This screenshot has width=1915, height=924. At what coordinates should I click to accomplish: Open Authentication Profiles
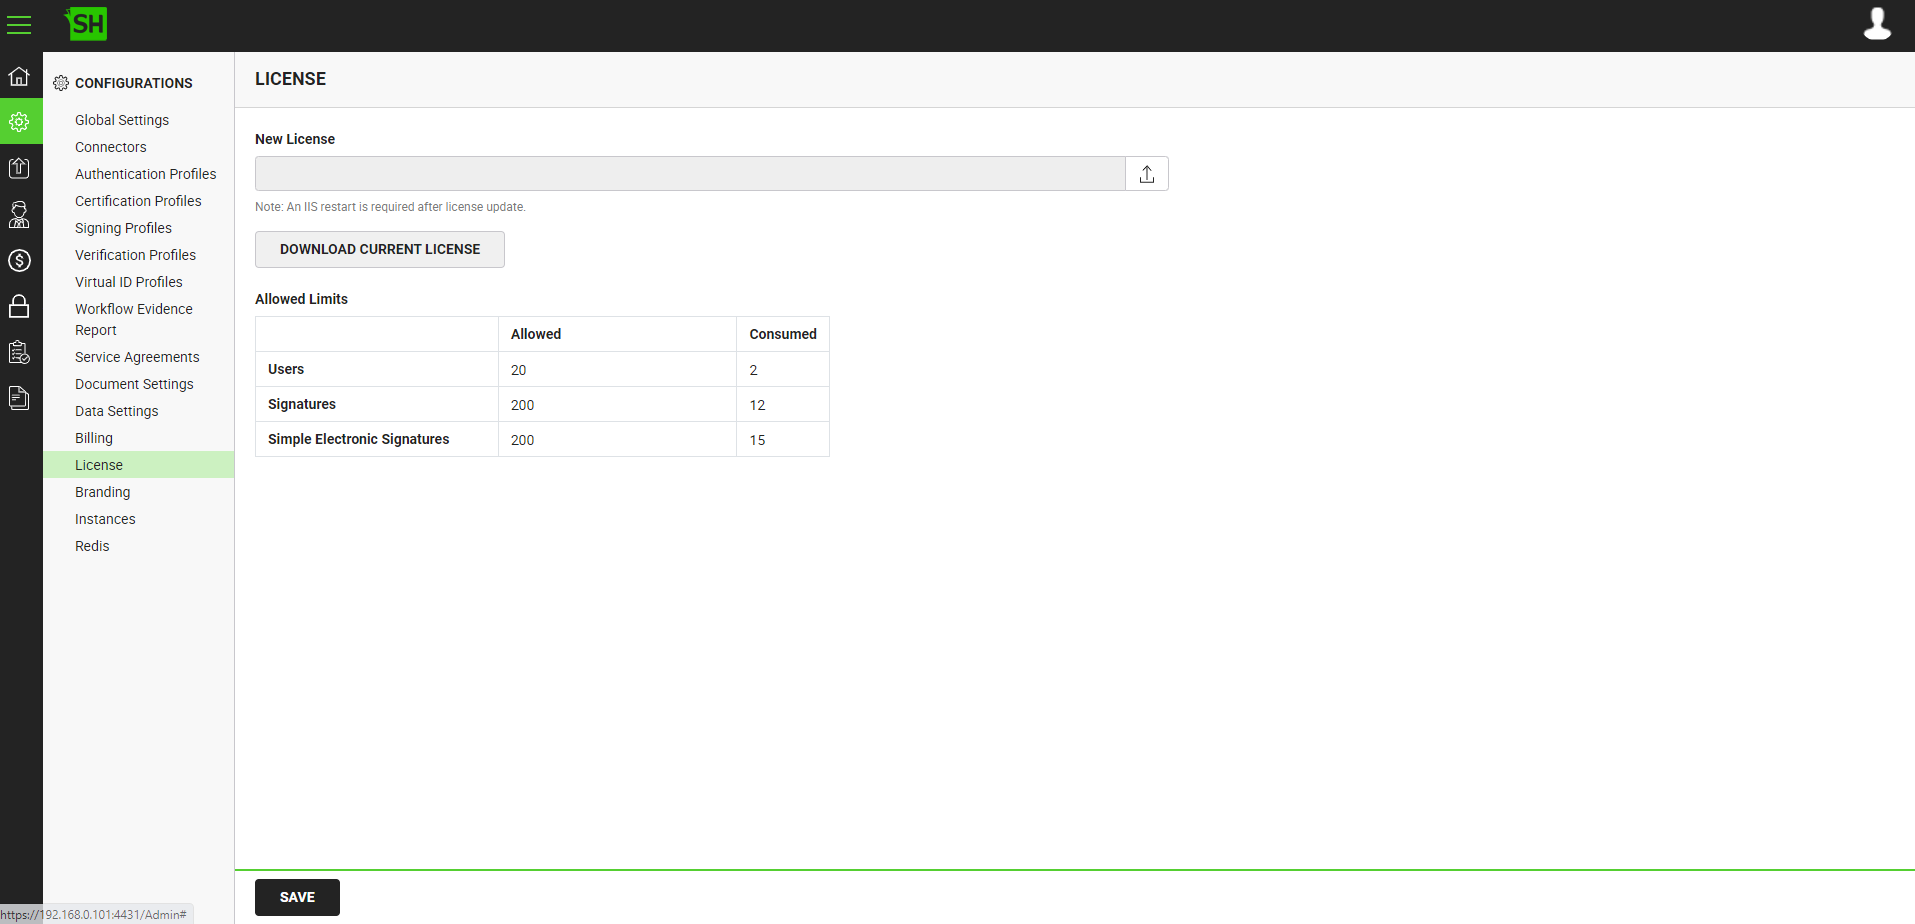146,174
